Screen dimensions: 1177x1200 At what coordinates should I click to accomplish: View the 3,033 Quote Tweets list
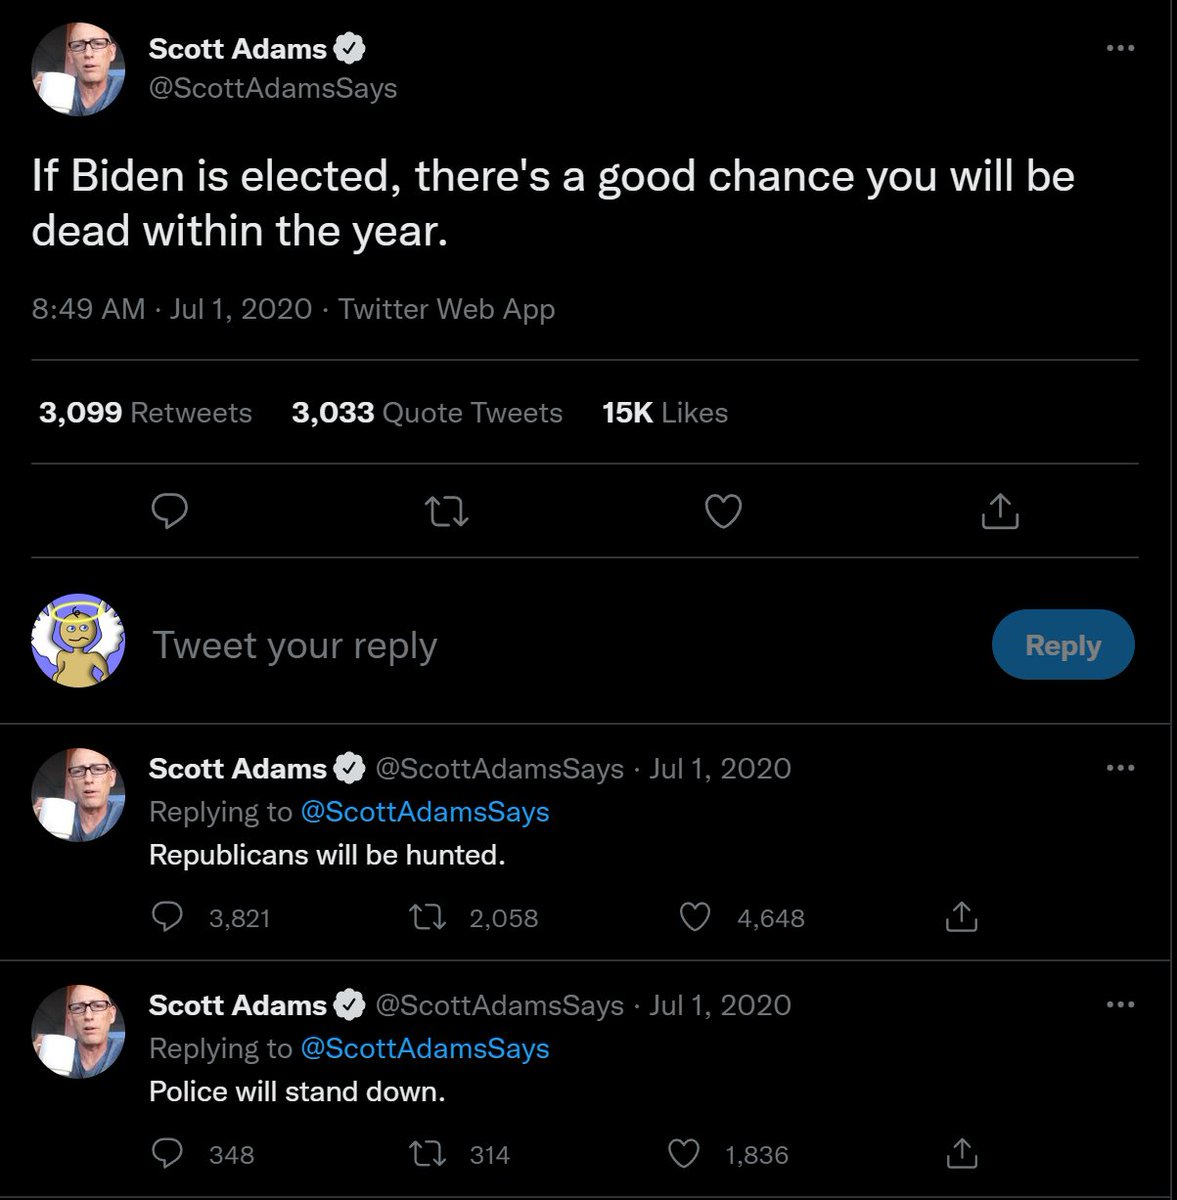(x=427, y=412)
